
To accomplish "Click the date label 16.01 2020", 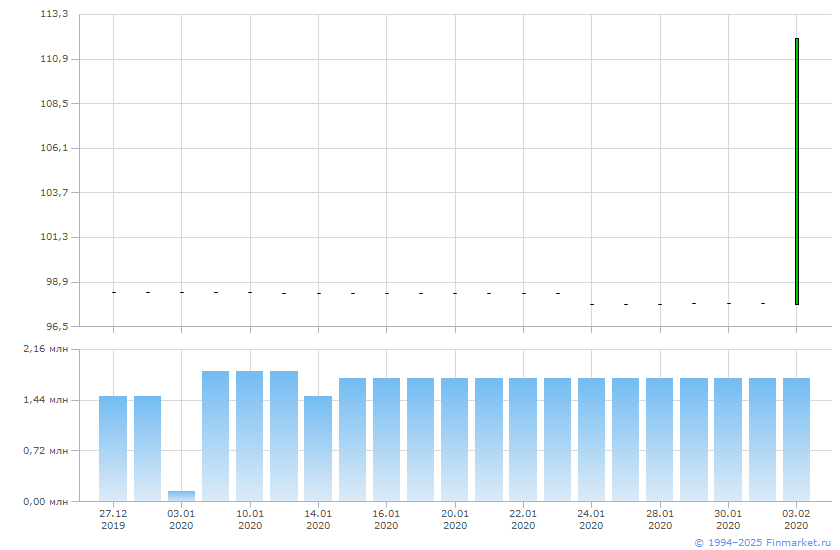I will (386, 519).
